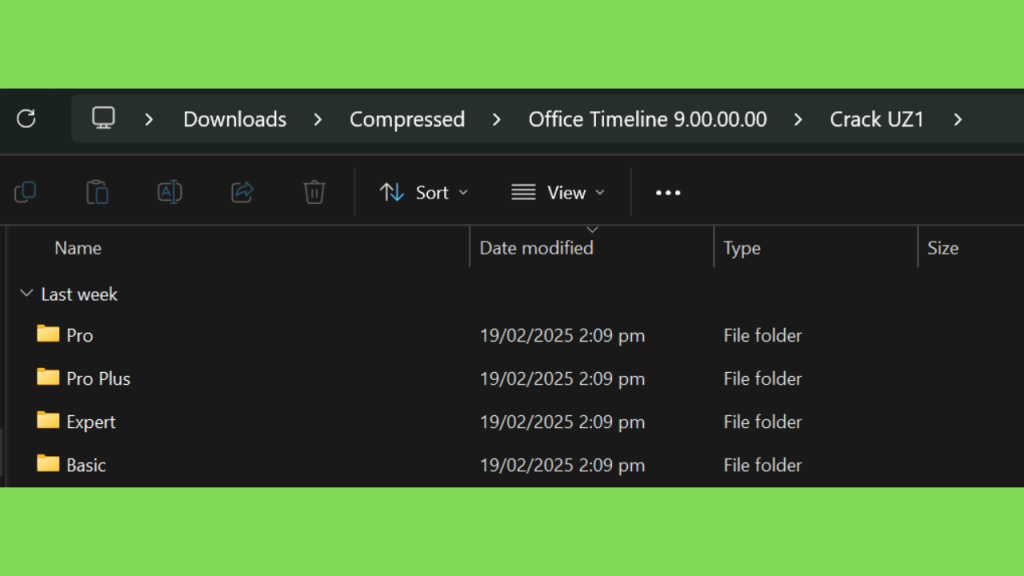Click File folder type in the Pro Plus row
Screen dimensions: 1024x576
[762, 379]
